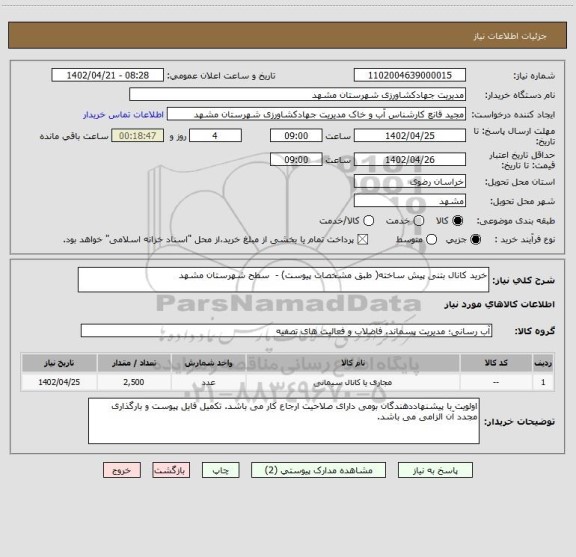This screenshot has height=557, width=576.
Task: Click the general need description text box
Action: point(284,280)
